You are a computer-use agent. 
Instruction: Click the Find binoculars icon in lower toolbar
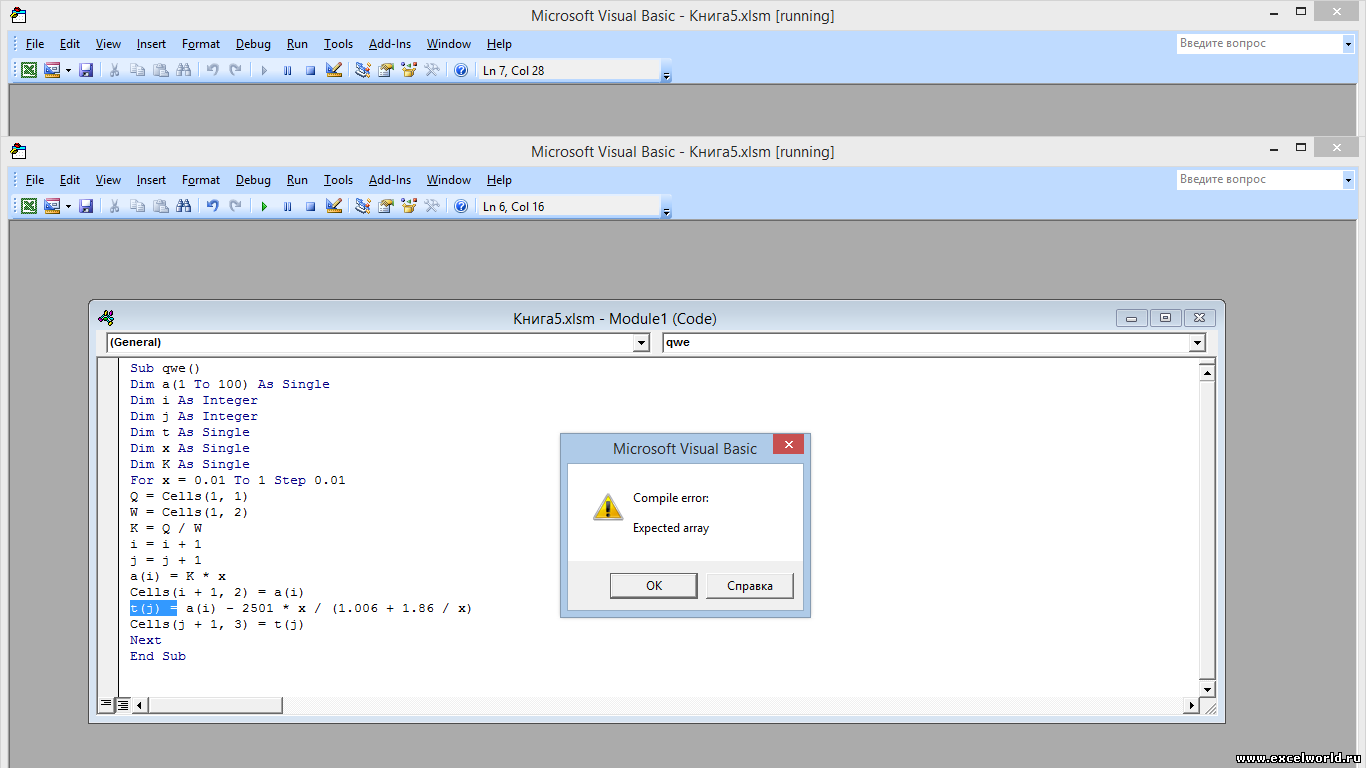click(x=183, y=207)
